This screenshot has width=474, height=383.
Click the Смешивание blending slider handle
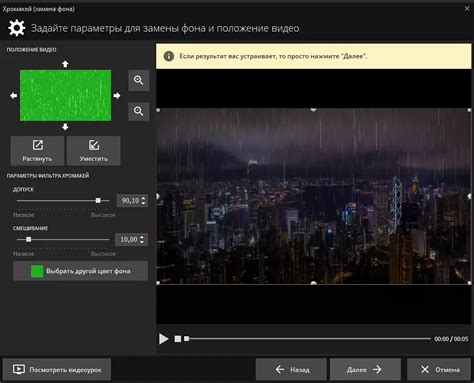(29, 239)
